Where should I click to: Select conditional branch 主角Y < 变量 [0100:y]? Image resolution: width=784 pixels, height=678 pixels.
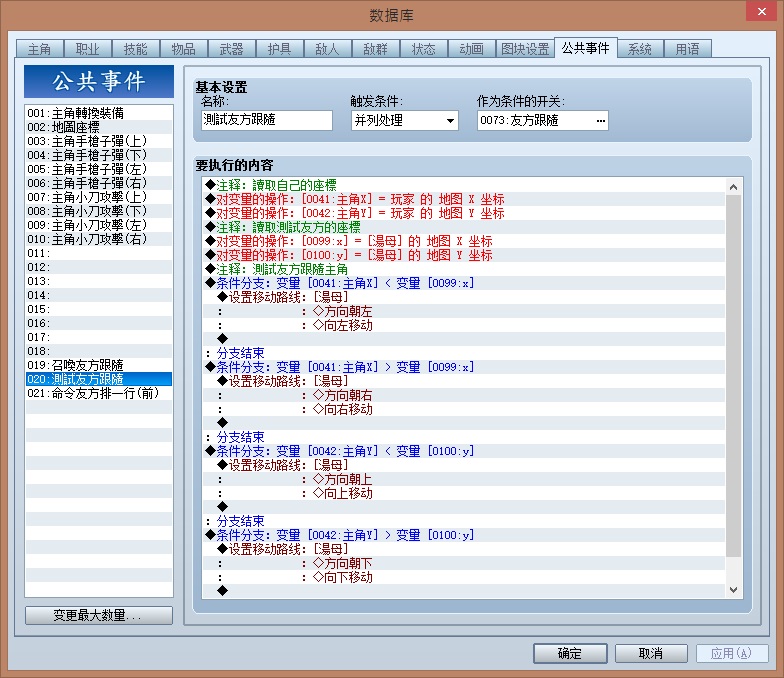pyautogui.click(x=464, y=451)
